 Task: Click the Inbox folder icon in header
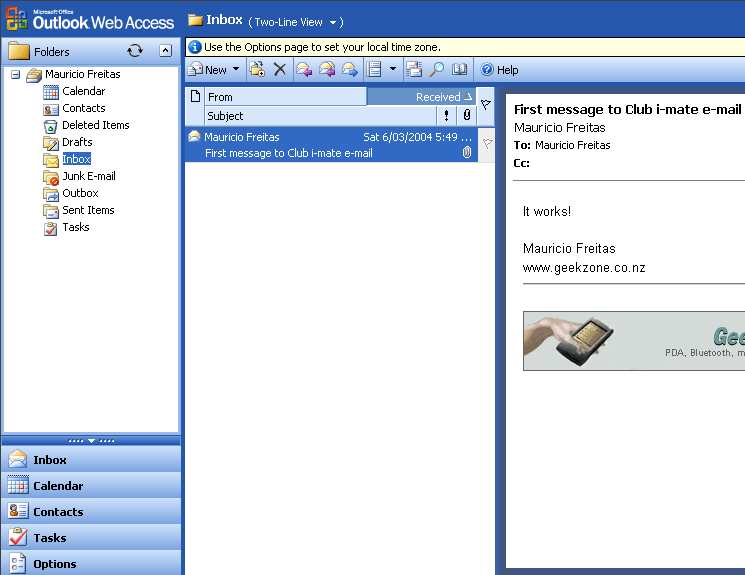(x=195, y=19)
